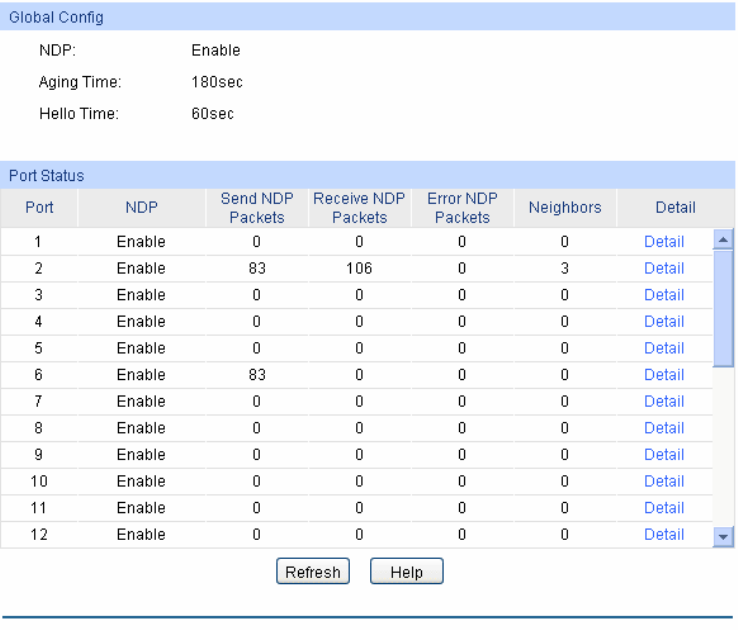Open Detail link for port 12
738x630 pixels.
[664, 535]
